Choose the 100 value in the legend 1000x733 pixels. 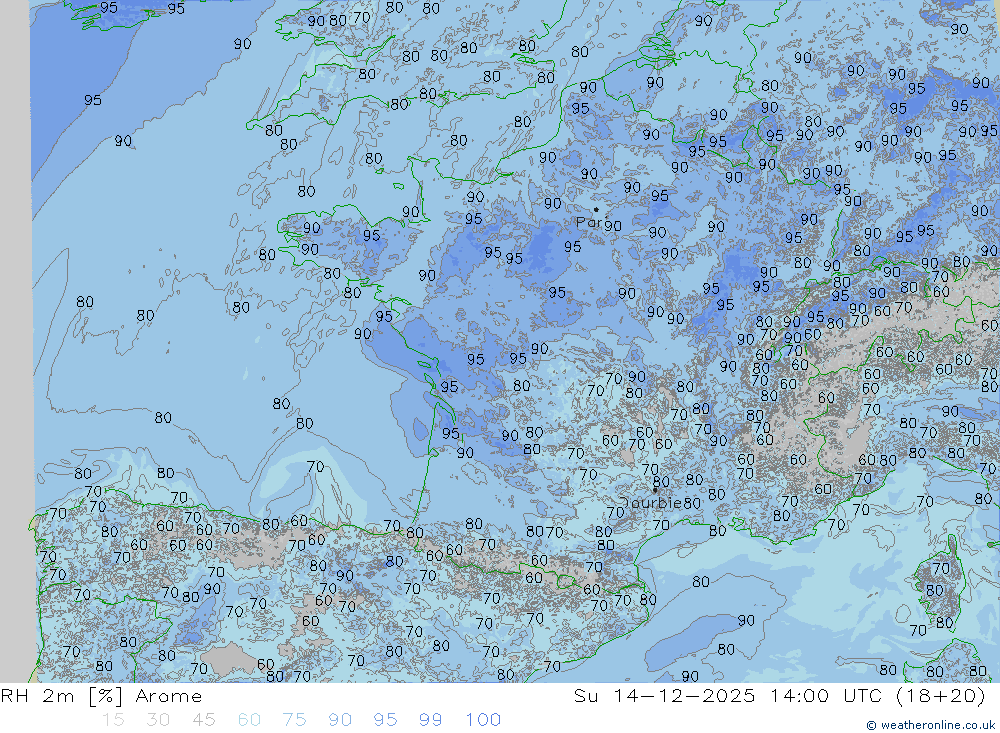[x=483, y=720]
